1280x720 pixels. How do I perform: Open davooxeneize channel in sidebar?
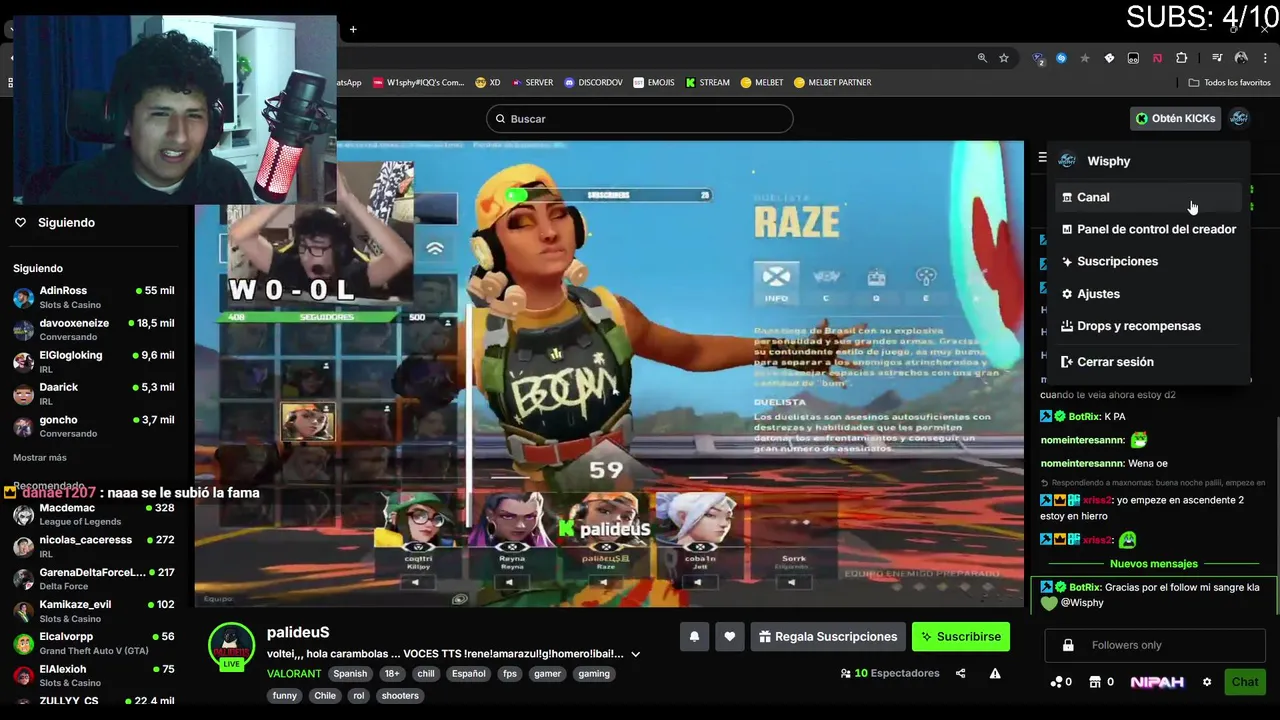pyautogui.click(x=94, y=330)
